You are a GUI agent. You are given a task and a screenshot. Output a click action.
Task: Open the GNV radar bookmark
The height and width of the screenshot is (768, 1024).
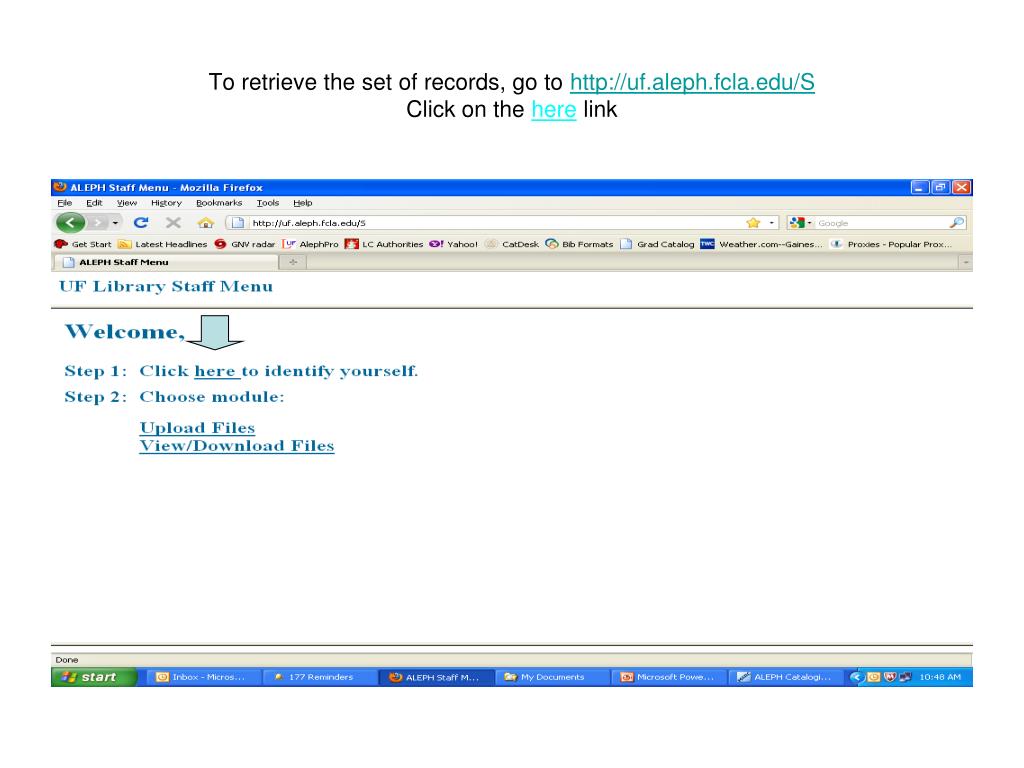[x=245, y=244]
